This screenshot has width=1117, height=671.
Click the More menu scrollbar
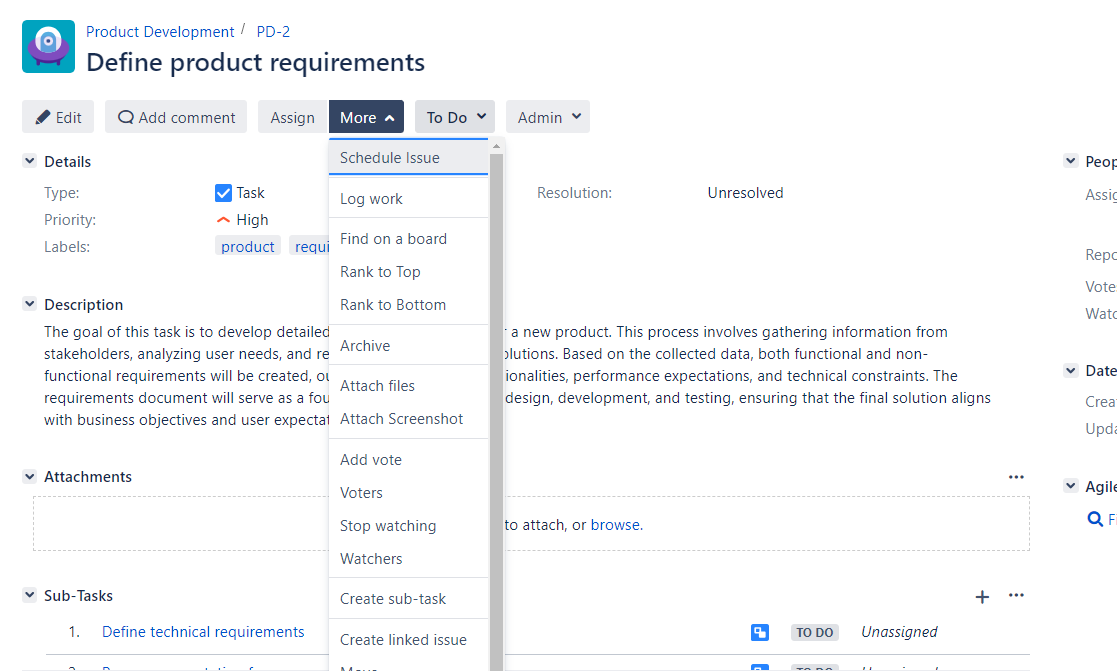(x=495, y=400)
